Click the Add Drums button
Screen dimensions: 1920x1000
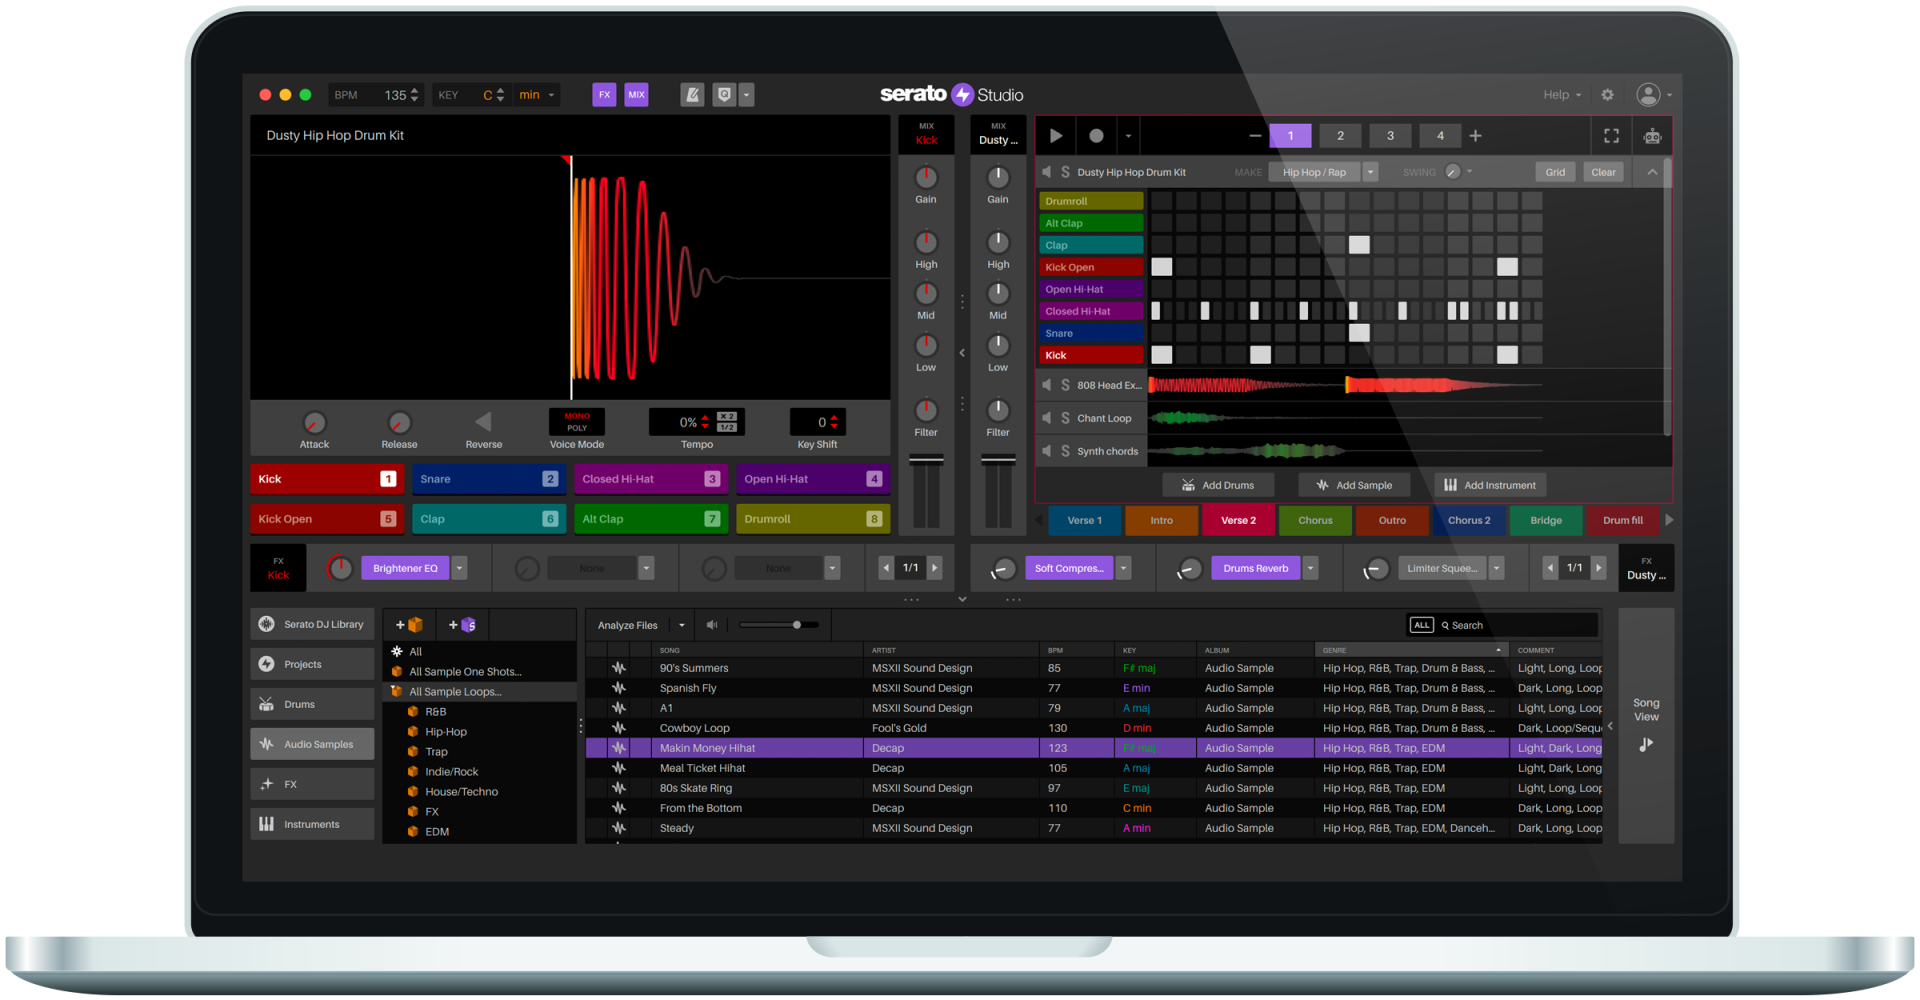point(1217,485)
